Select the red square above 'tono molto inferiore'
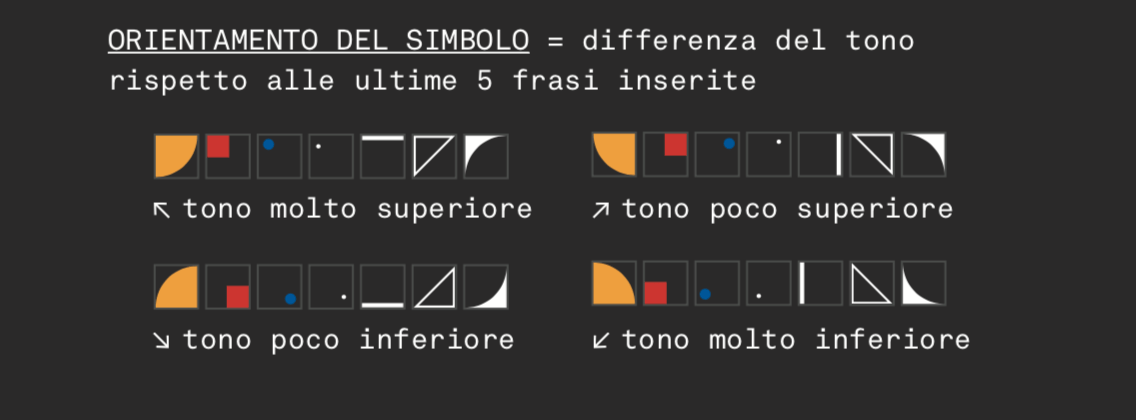Viewport: 1136px width, 420px height. [655, 293]
